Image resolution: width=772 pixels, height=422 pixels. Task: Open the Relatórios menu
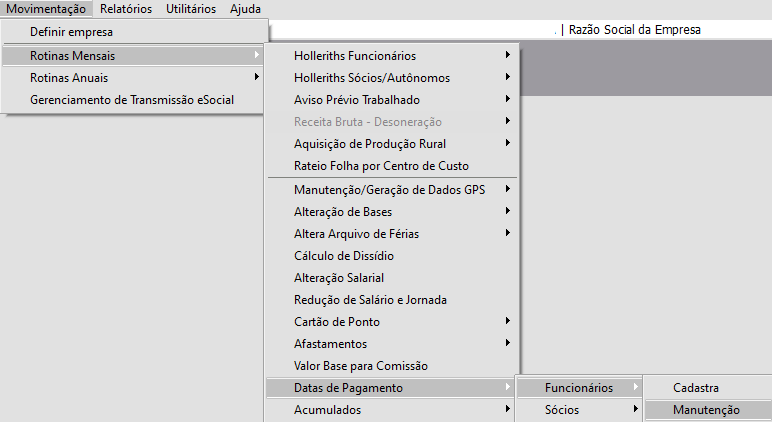point(126,9)
